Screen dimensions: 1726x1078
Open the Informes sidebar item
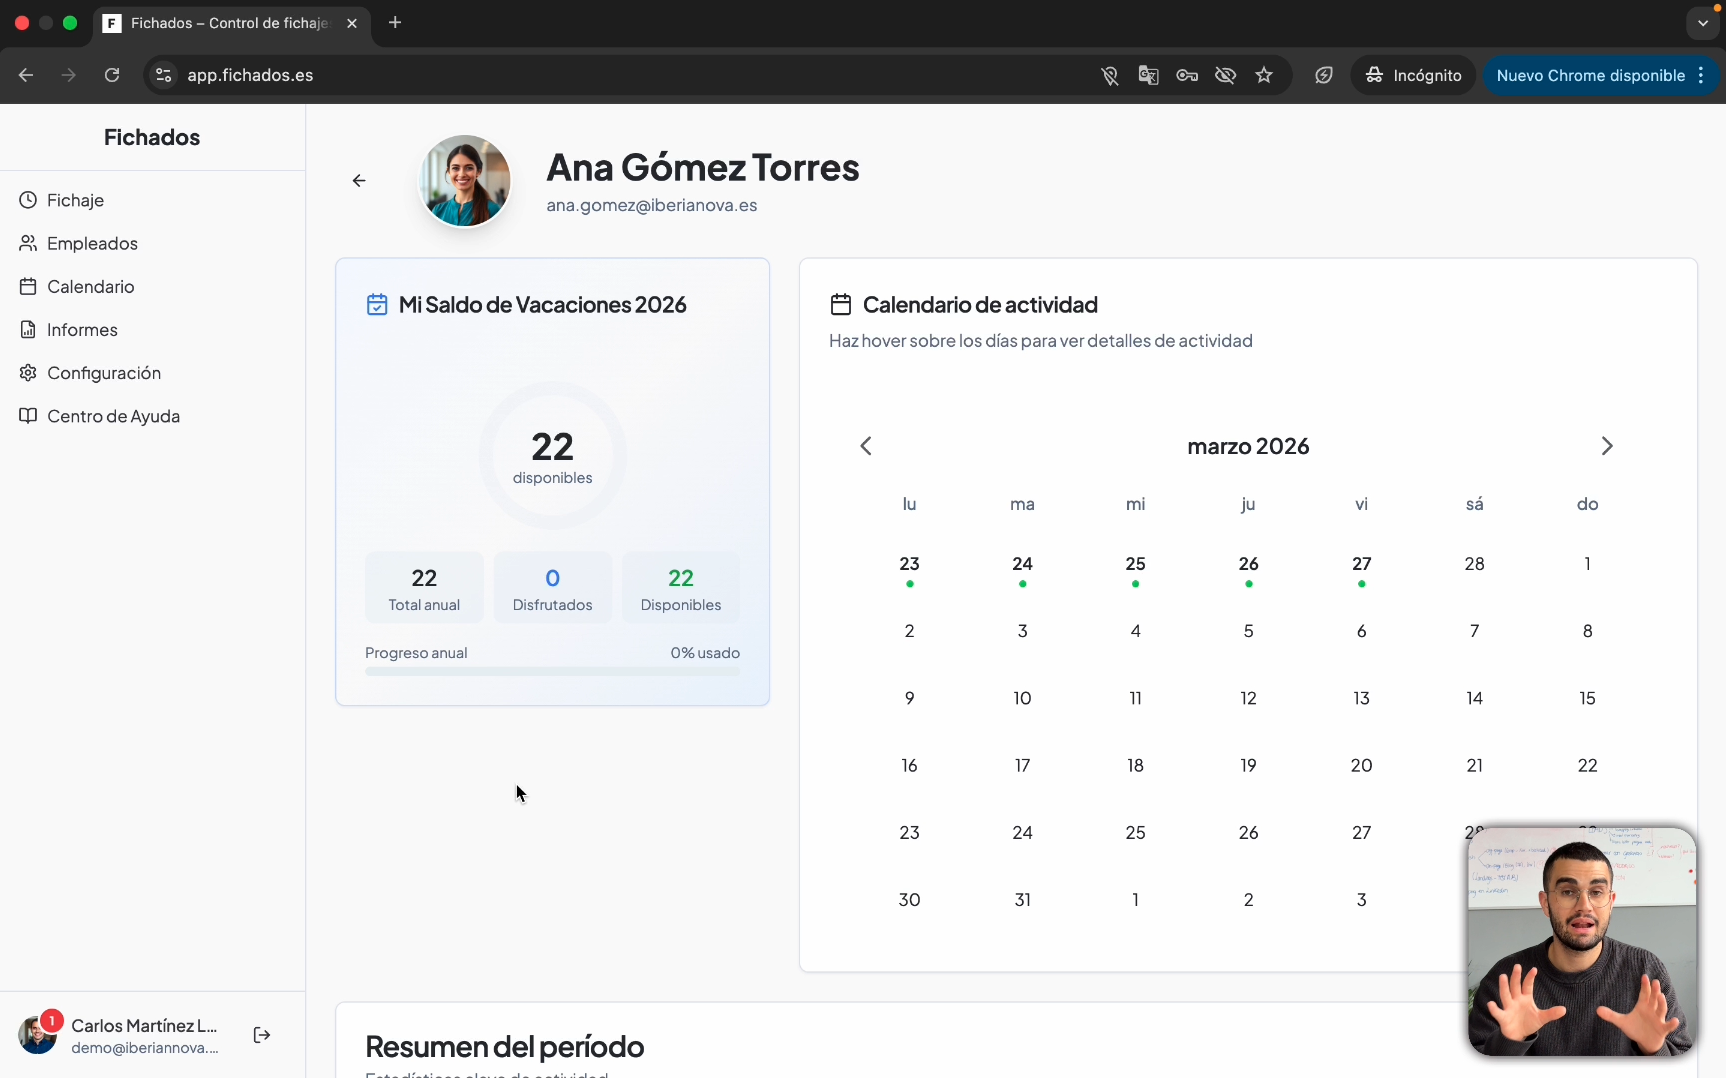click(x=82, y=330)
